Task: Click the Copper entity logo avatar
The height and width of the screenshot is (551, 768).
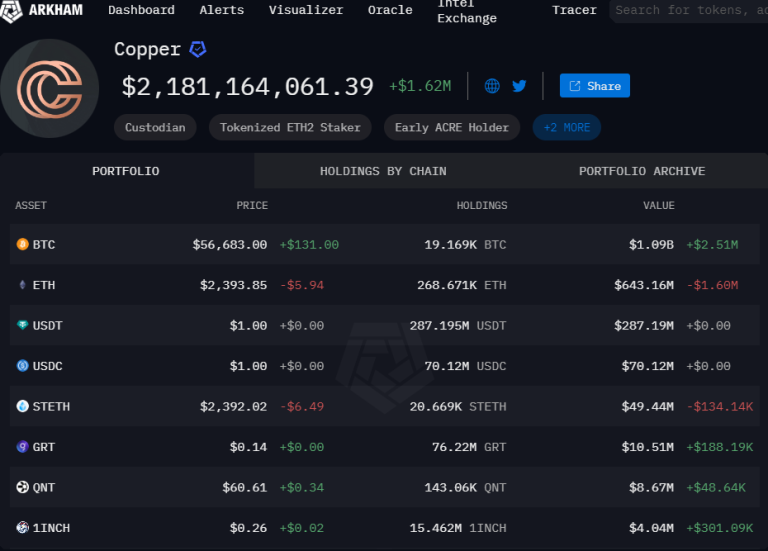Action: 49,89
